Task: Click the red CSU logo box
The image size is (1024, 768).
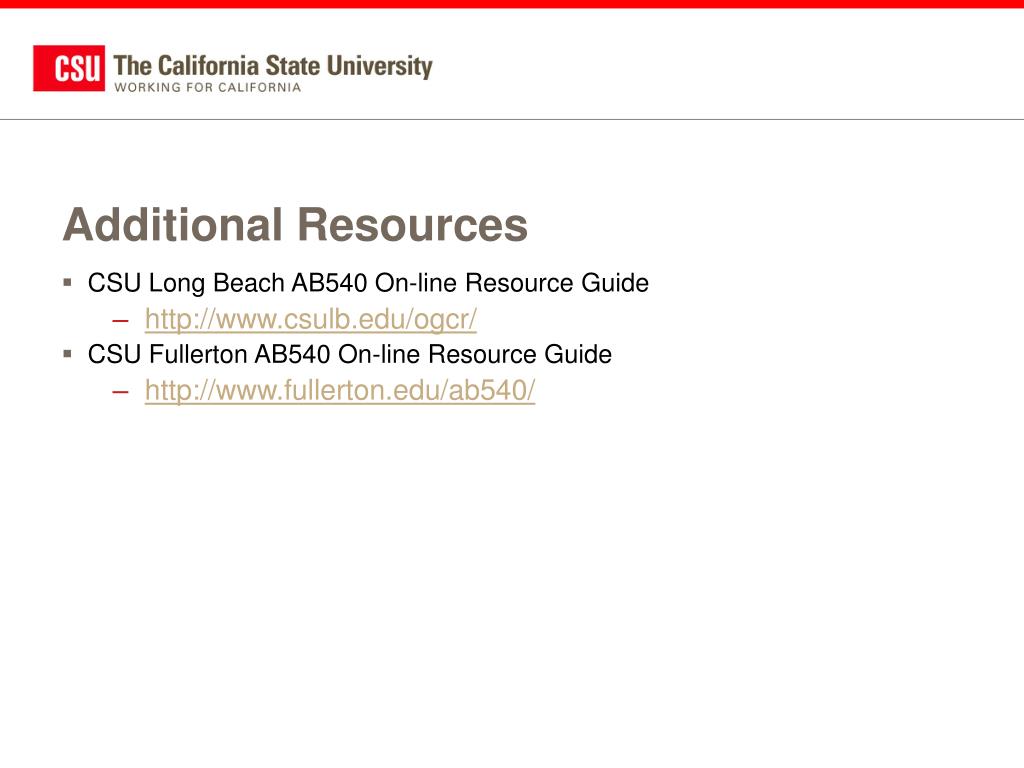Action: click(69, 68)
